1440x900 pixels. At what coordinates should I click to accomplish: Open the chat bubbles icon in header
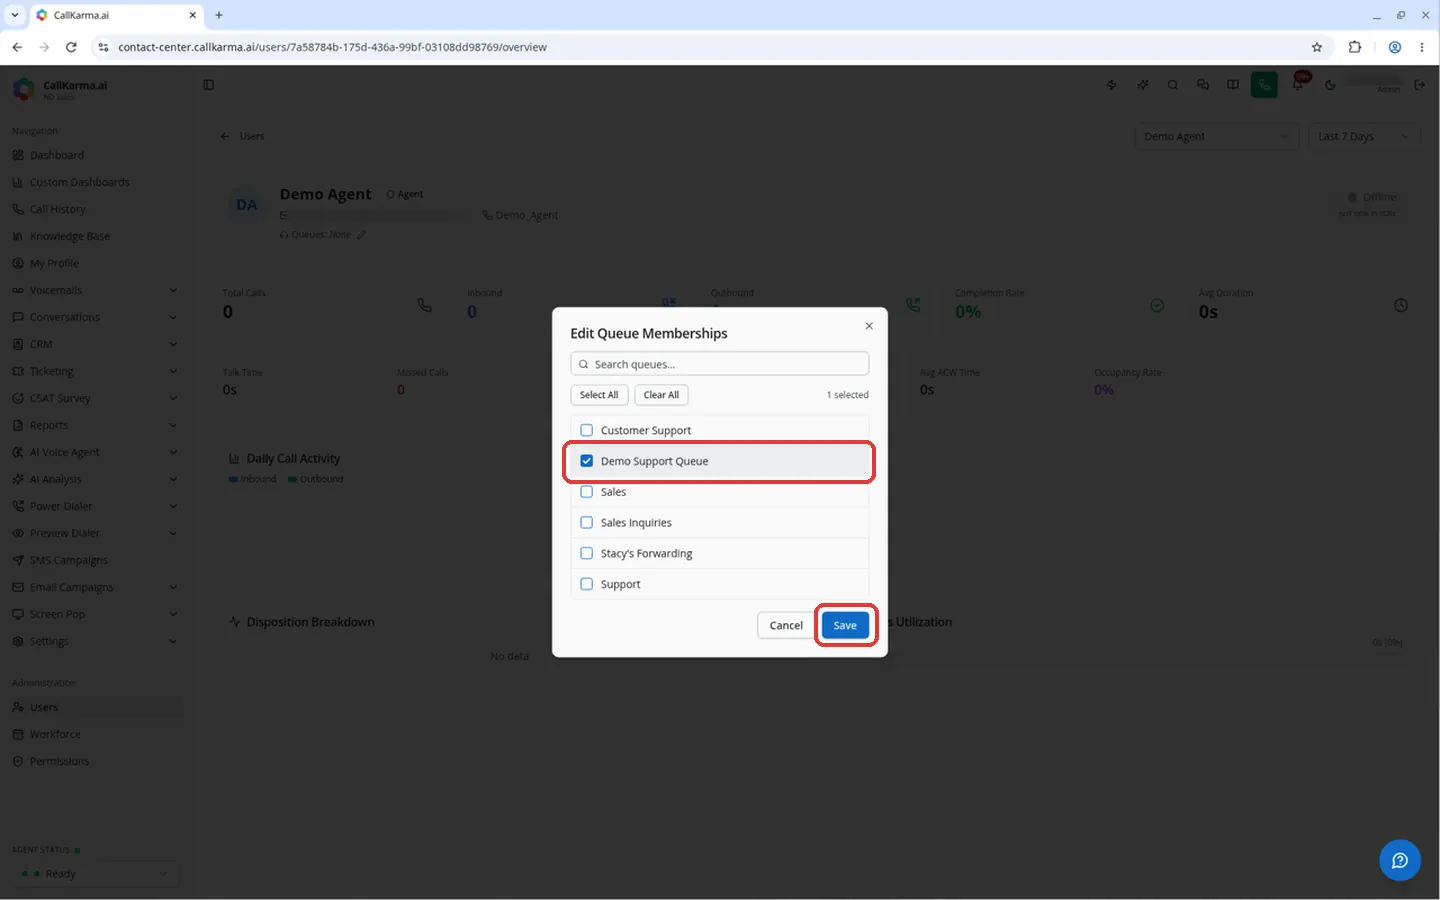(1203, 85)
